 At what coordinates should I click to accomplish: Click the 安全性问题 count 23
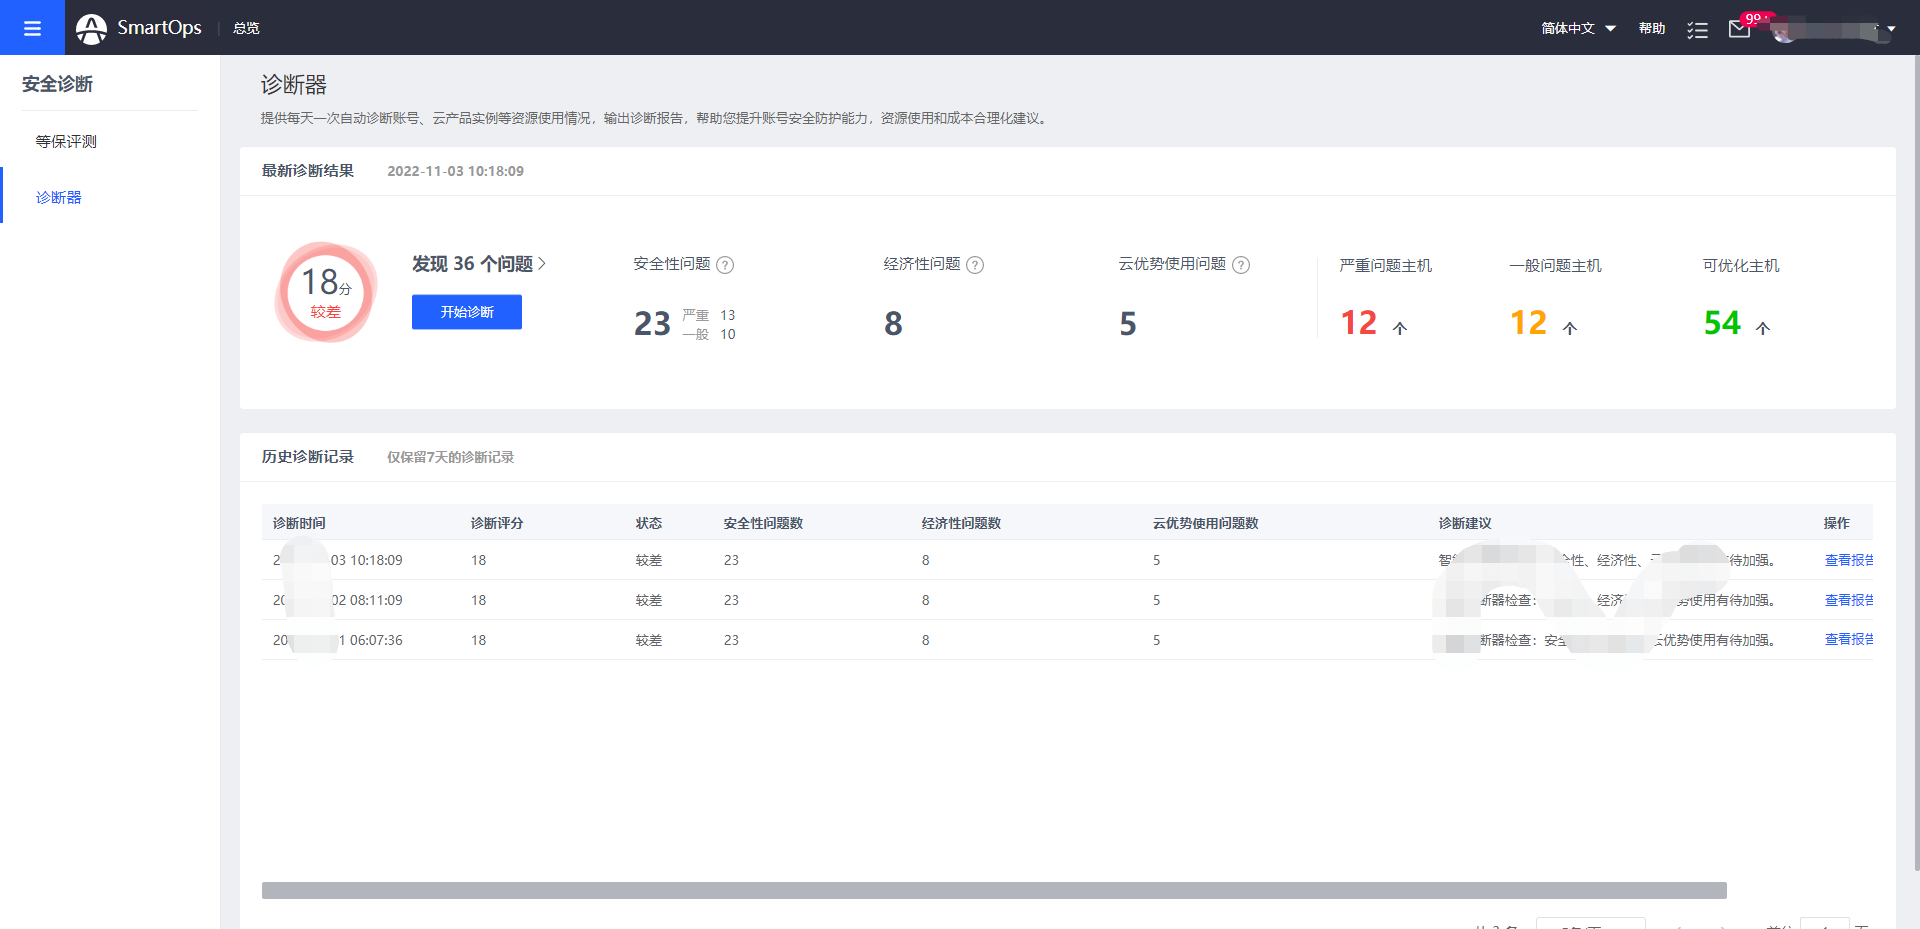click(x=652, y=324)
